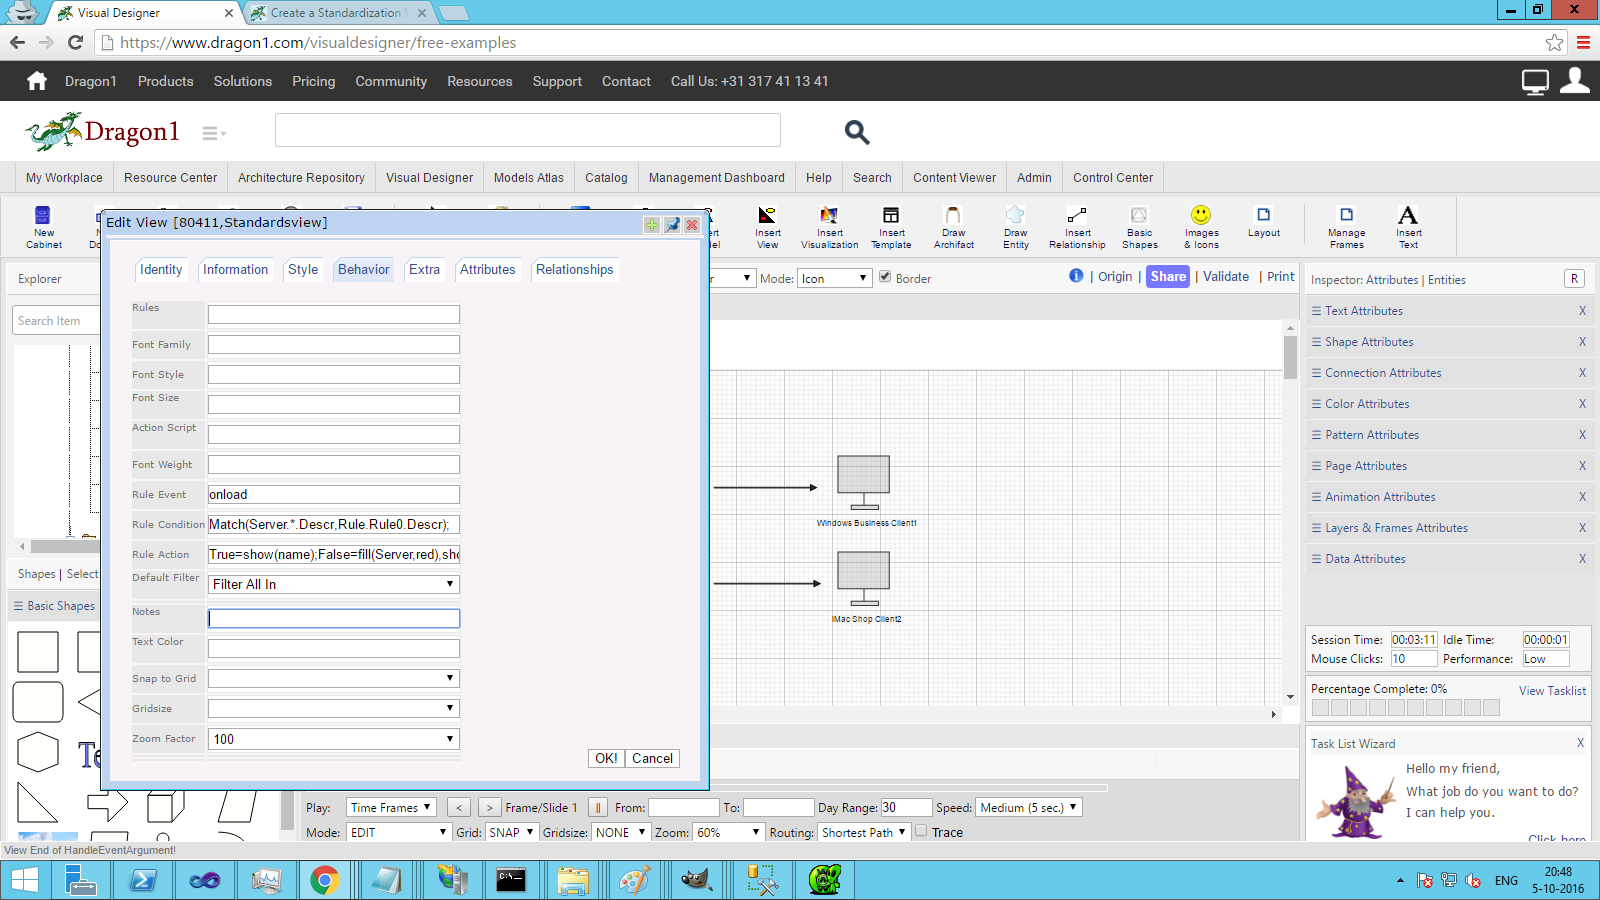
Task: Click the hamburger menu next to Dragon1 logo
Action: click(212, 133)
